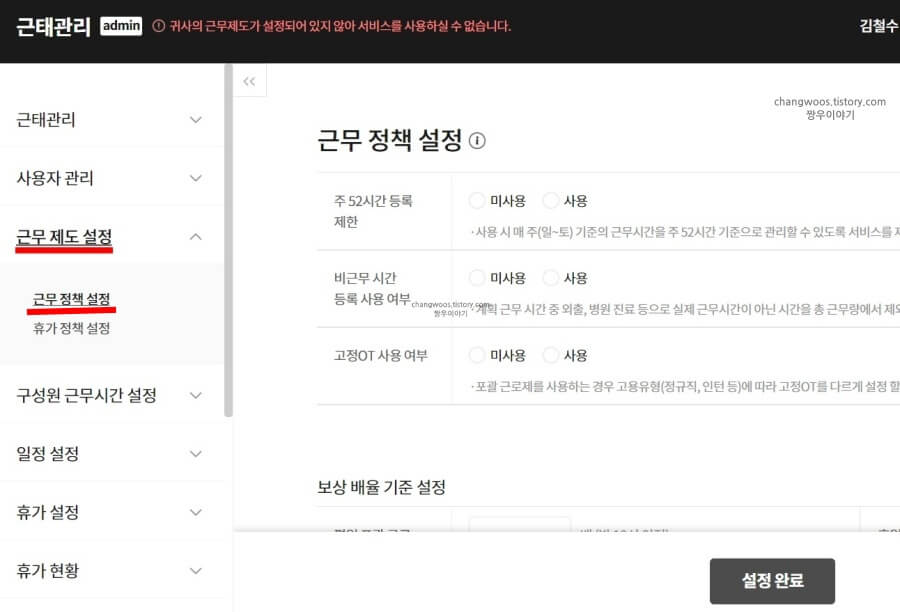
Task: Click the 고정OT 사용 여부 label
Action: click(x=381, y=355)
